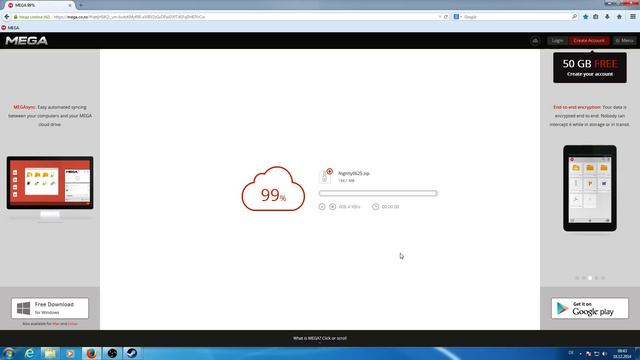Open the Firefox hamburger menu

tap(633, 17)
